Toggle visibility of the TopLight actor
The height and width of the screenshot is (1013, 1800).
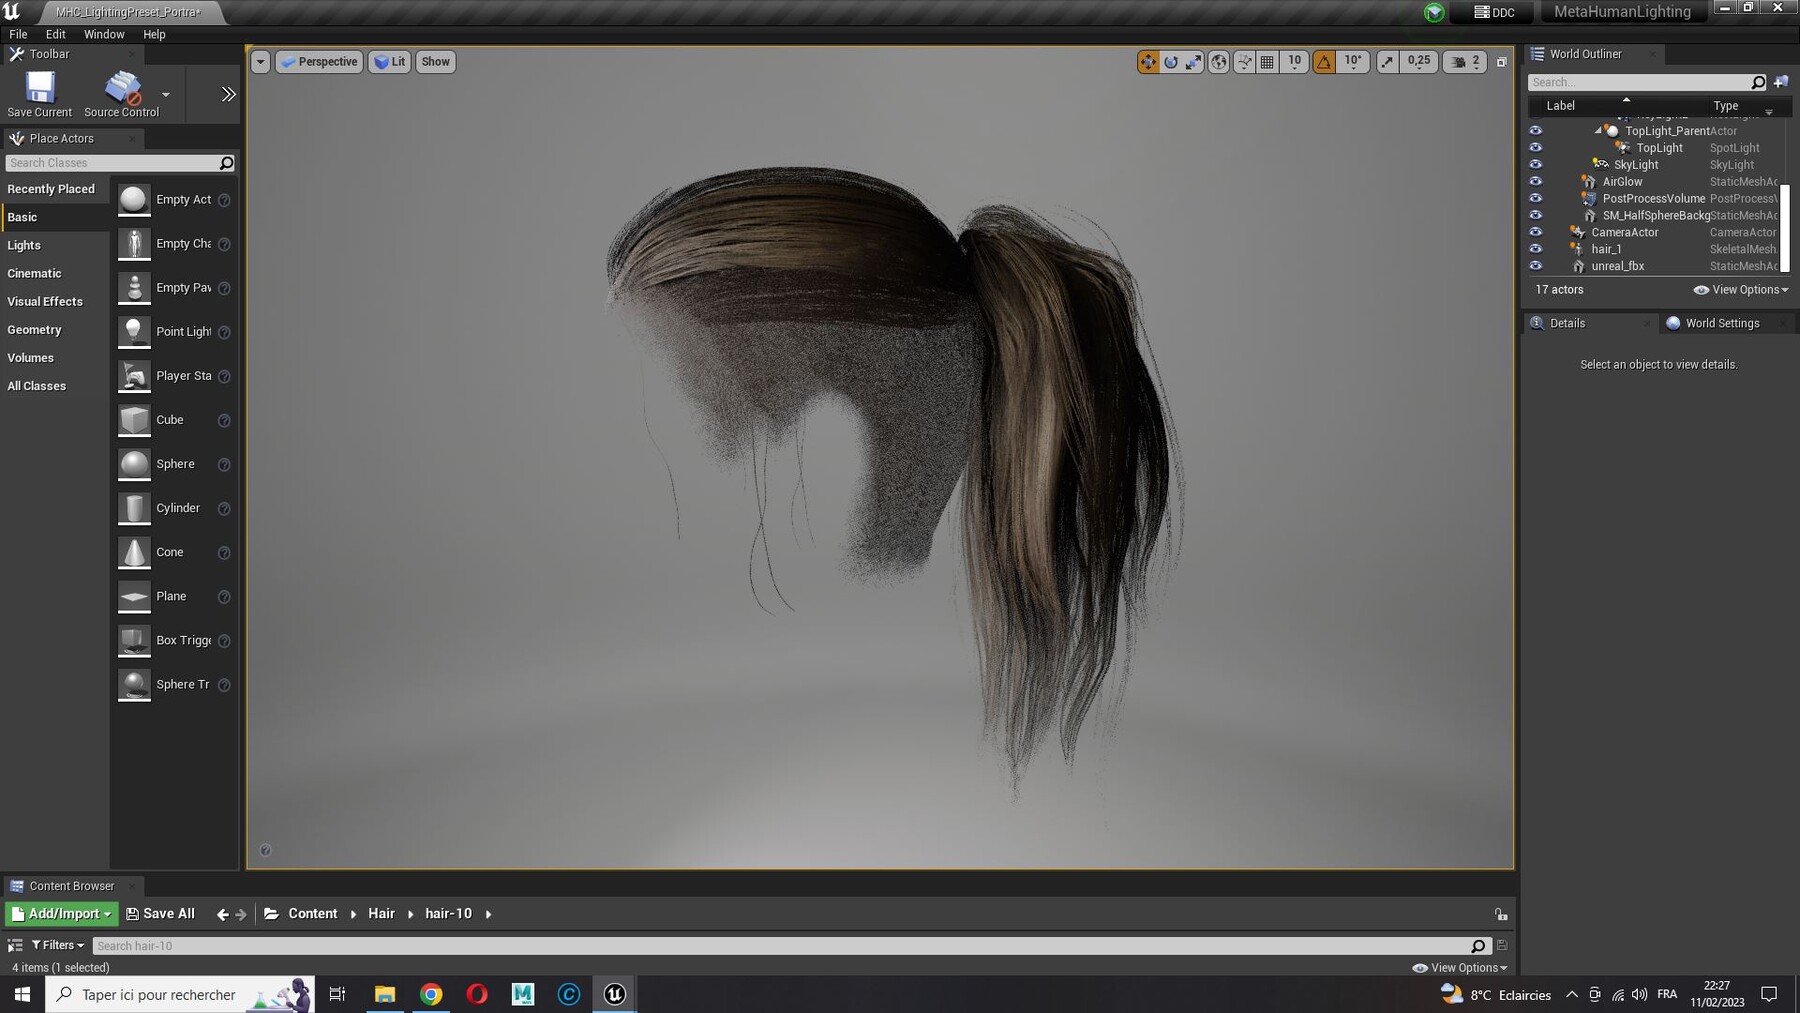click(x=1536, y=148)
